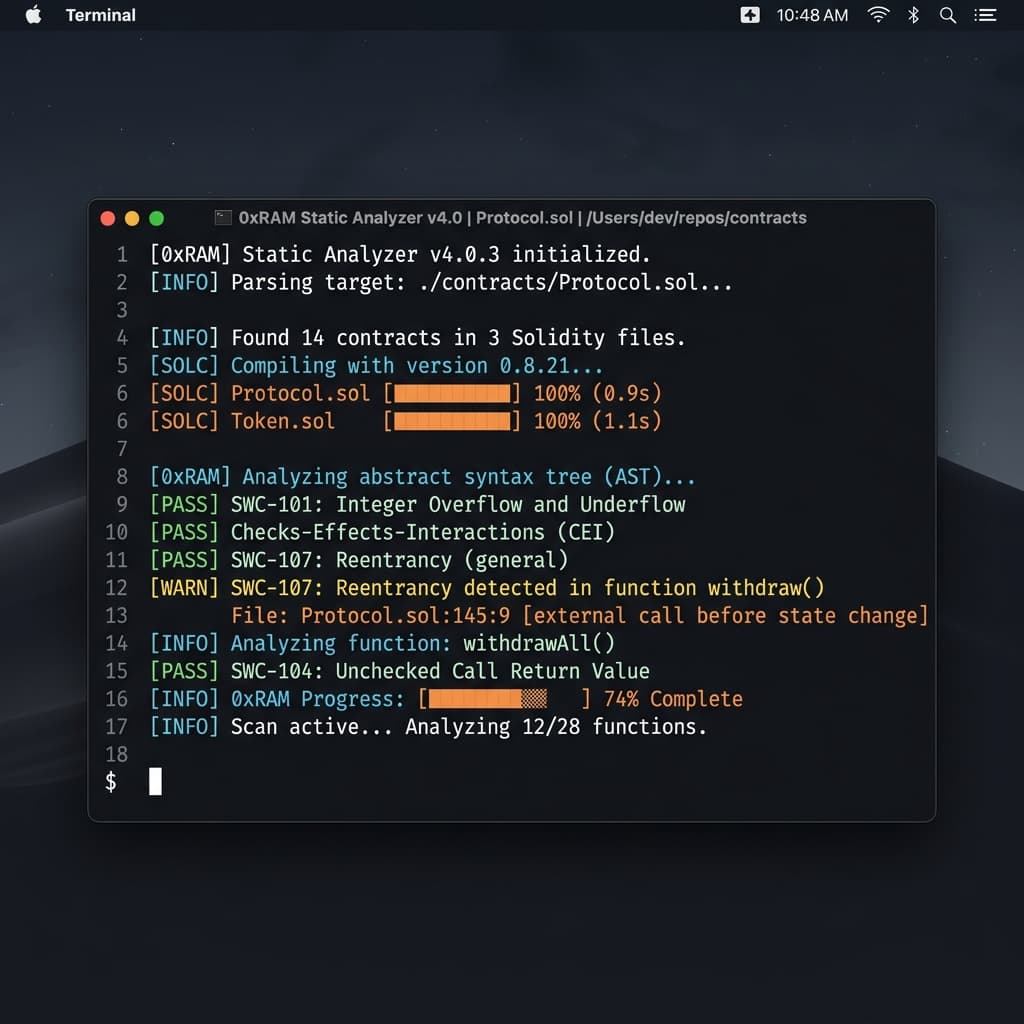The image size is (1024, 1024).
Task: Click 'SWC-101: Integer Overflow and Underflow'
Action: tap(458, 505)
